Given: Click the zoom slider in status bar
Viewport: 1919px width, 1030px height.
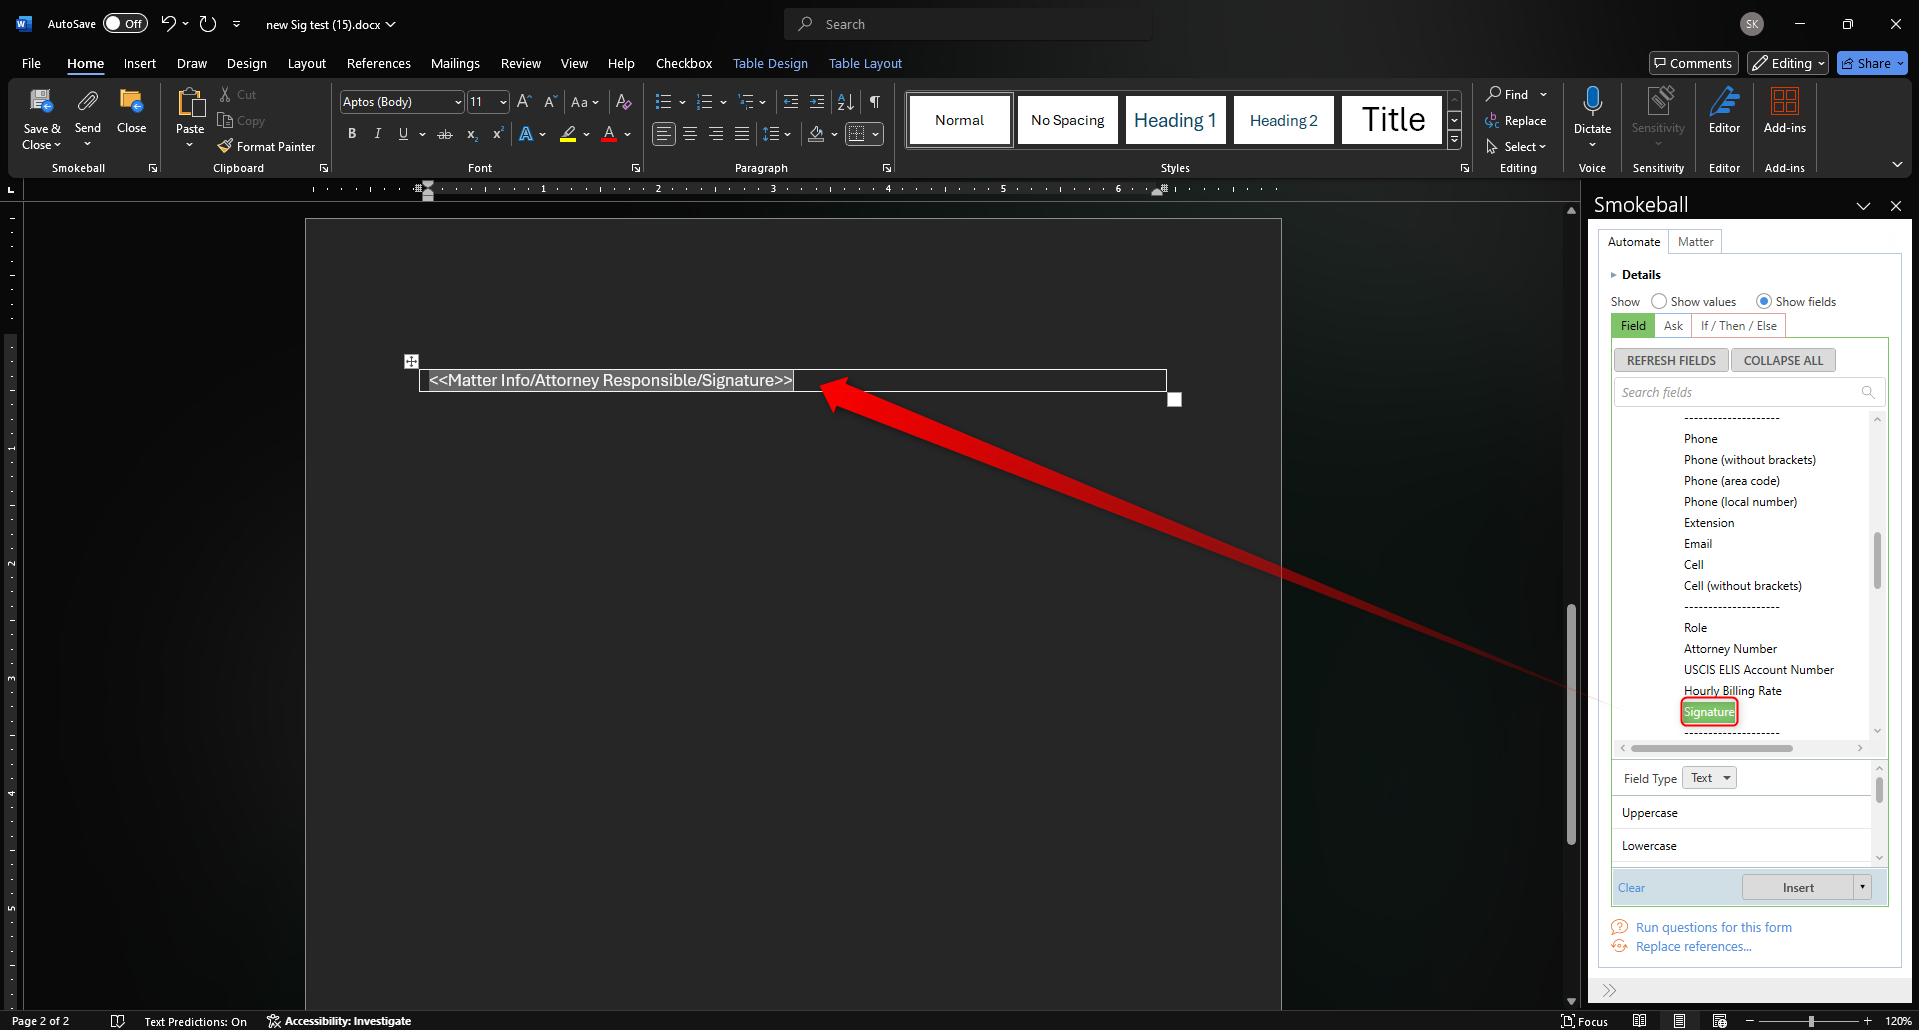Looking at the screenshot, I should tap(1810, 1021).
